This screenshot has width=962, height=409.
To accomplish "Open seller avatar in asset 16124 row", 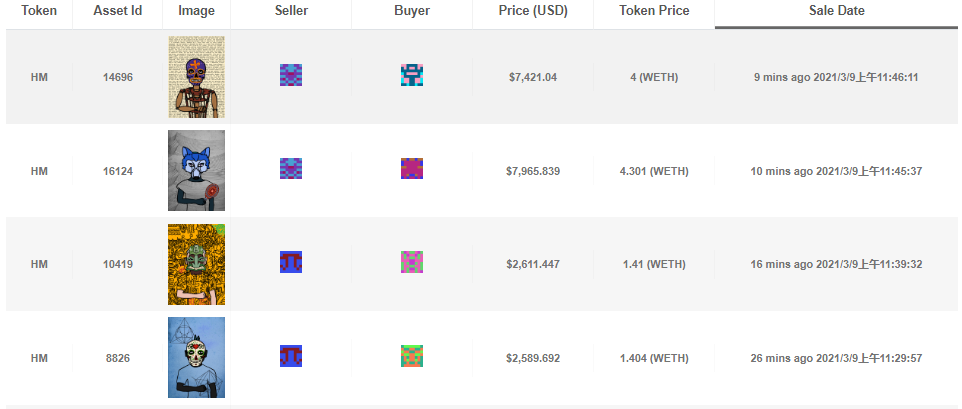I will pyautogui.click(x=291, y=169).
